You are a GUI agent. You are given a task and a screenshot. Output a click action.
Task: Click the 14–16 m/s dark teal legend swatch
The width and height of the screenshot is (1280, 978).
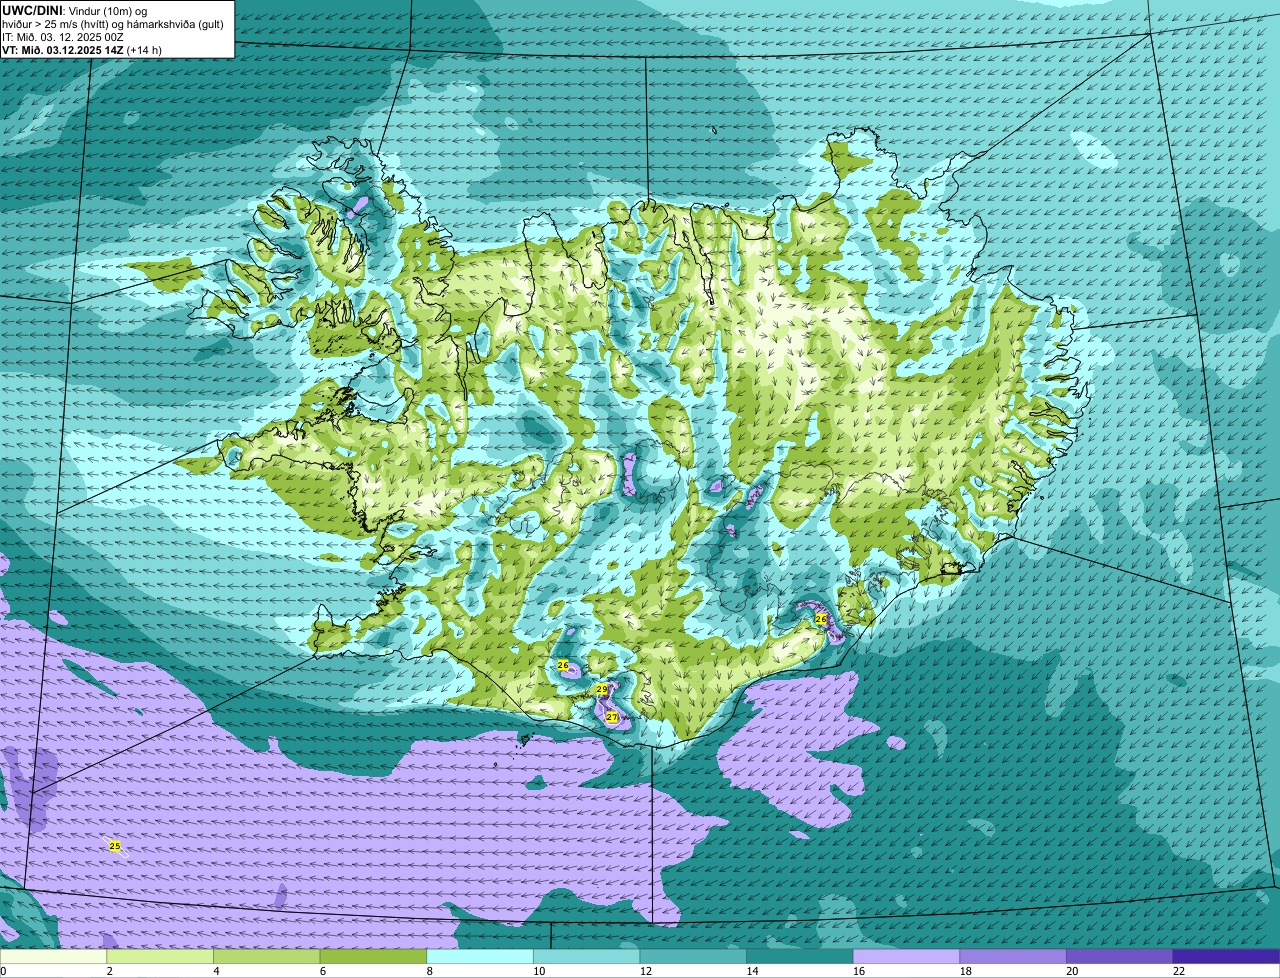(800, 956)
